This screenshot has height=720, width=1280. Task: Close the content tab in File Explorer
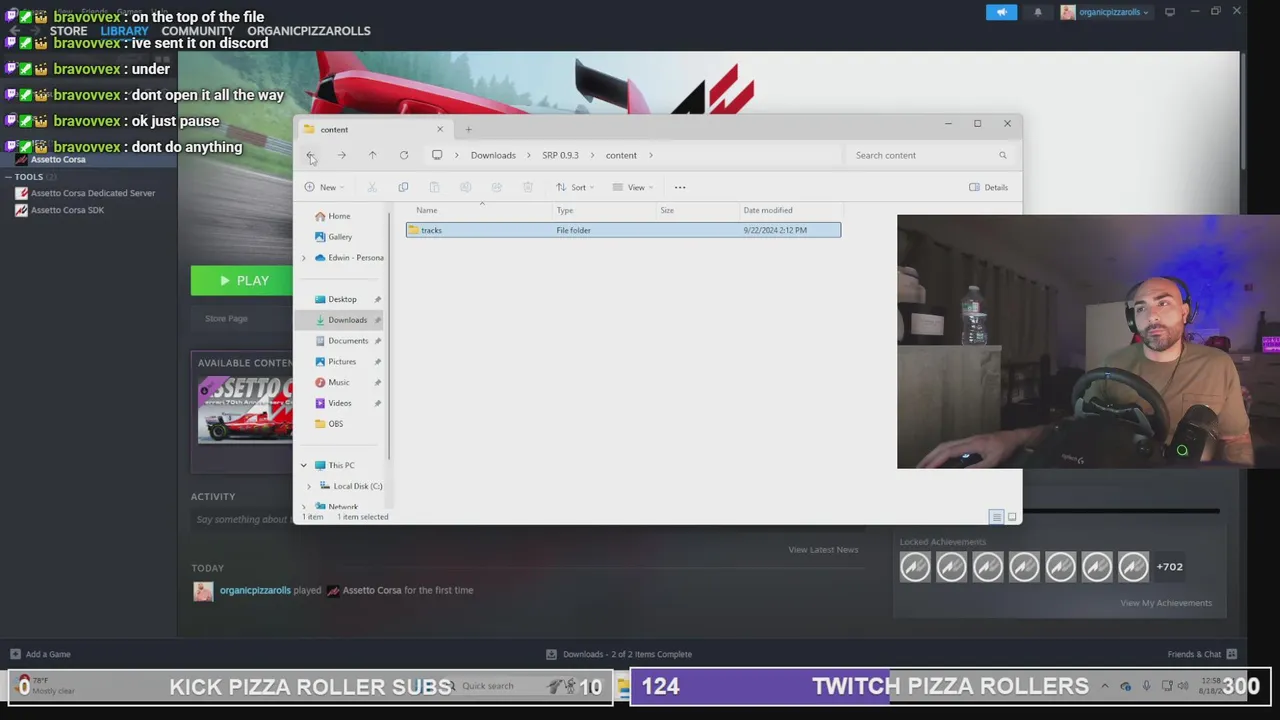pyautogui.click(x=439, y=129)
